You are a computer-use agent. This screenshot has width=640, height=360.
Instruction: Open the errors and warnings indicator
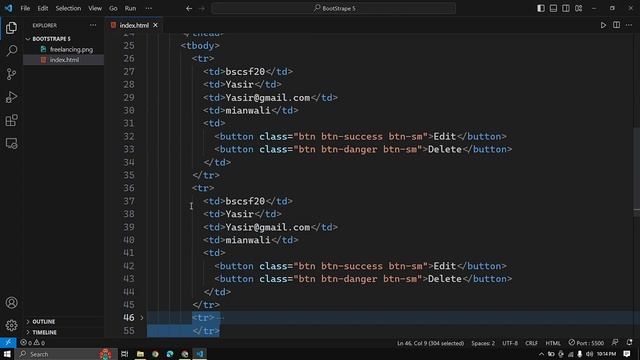coord(33,343)
